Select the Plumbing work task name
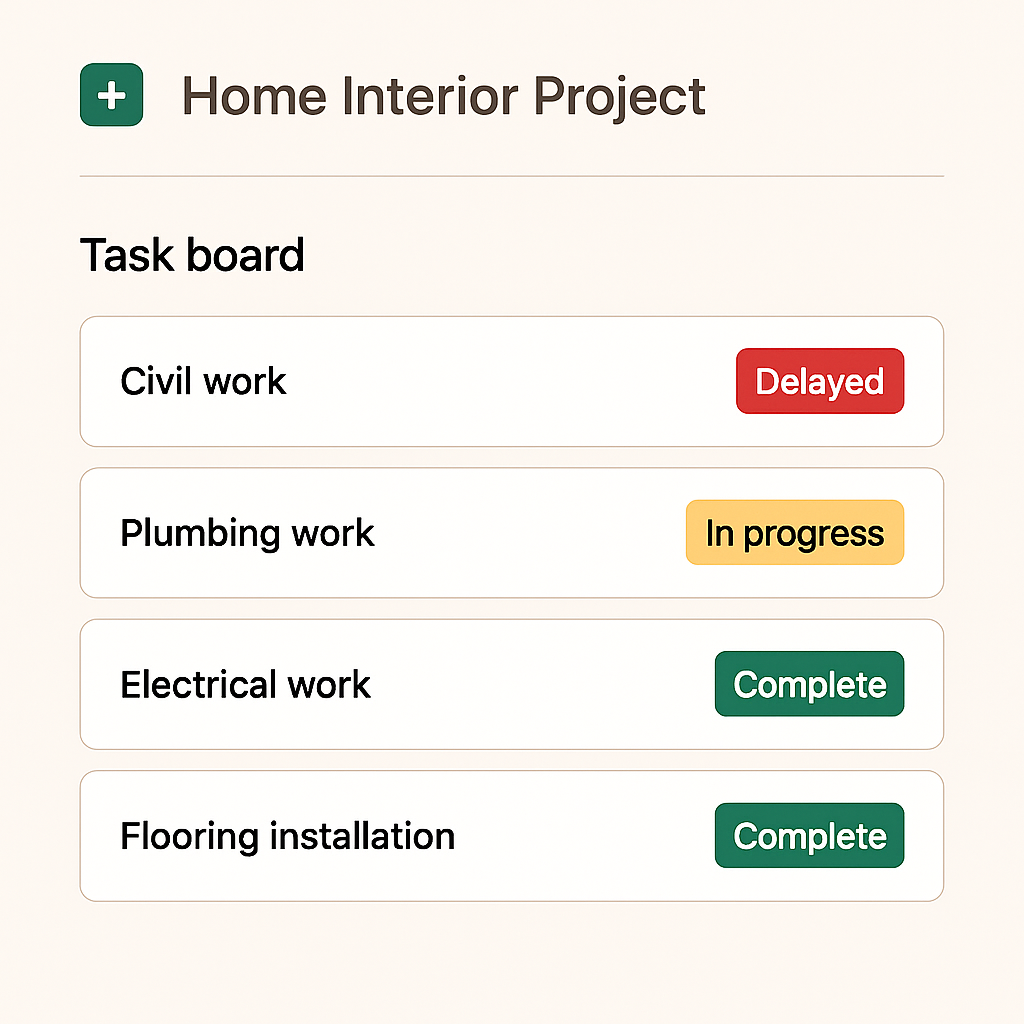Viewport: 1024px width, 1024px height. [x=248, y=534]
